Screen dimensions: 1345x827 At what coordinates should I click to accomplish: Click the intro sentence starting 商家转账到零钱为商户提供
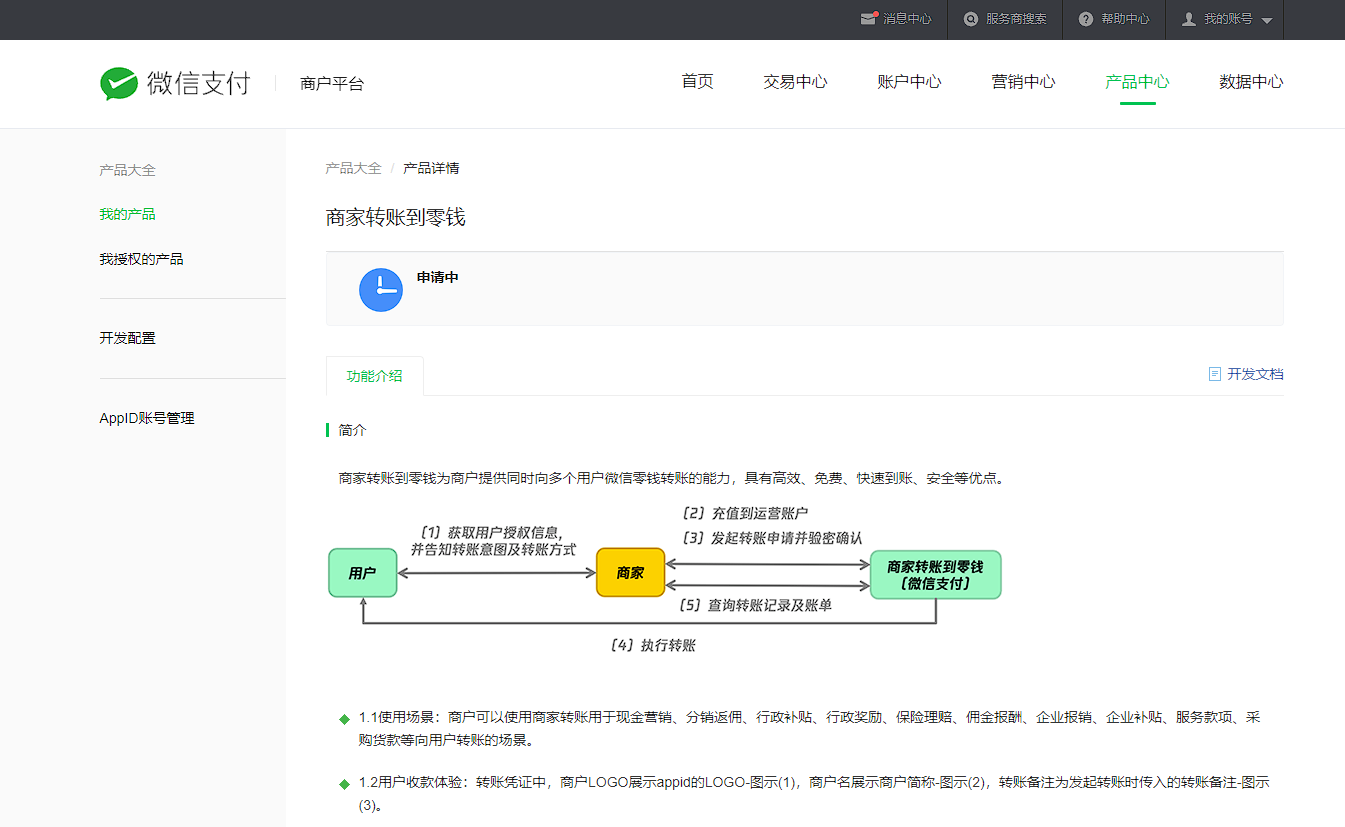point(671,478)
